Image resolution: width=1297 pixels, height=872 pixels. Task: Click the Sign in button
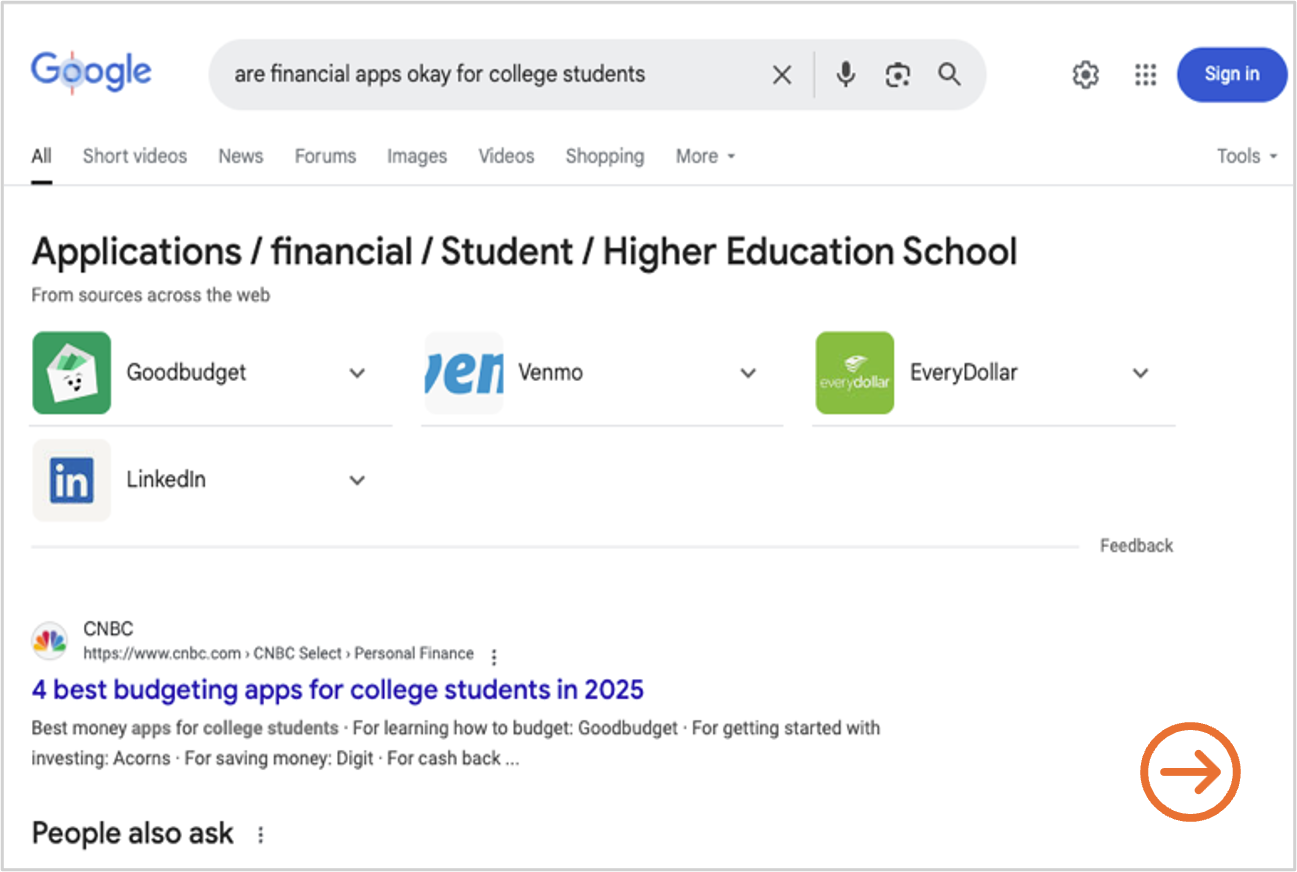[1231, 74]
